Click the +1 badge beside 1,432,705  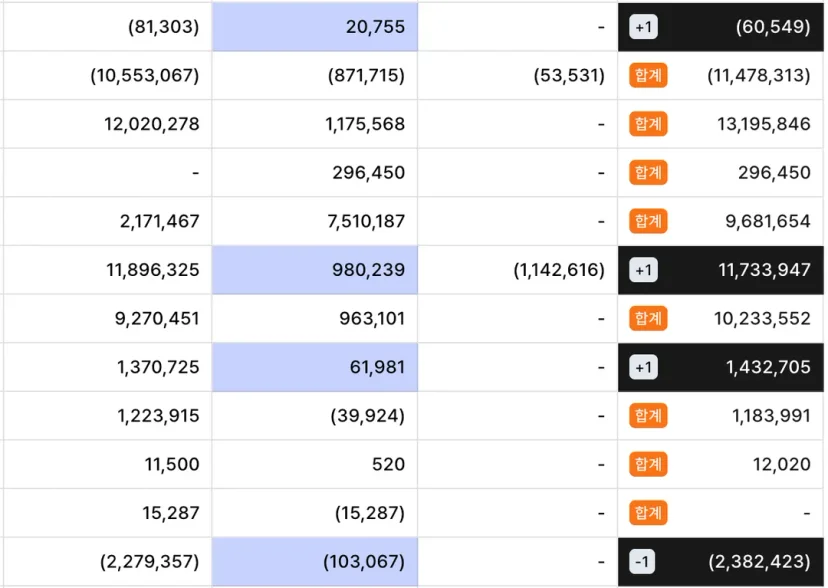point(643,367)
